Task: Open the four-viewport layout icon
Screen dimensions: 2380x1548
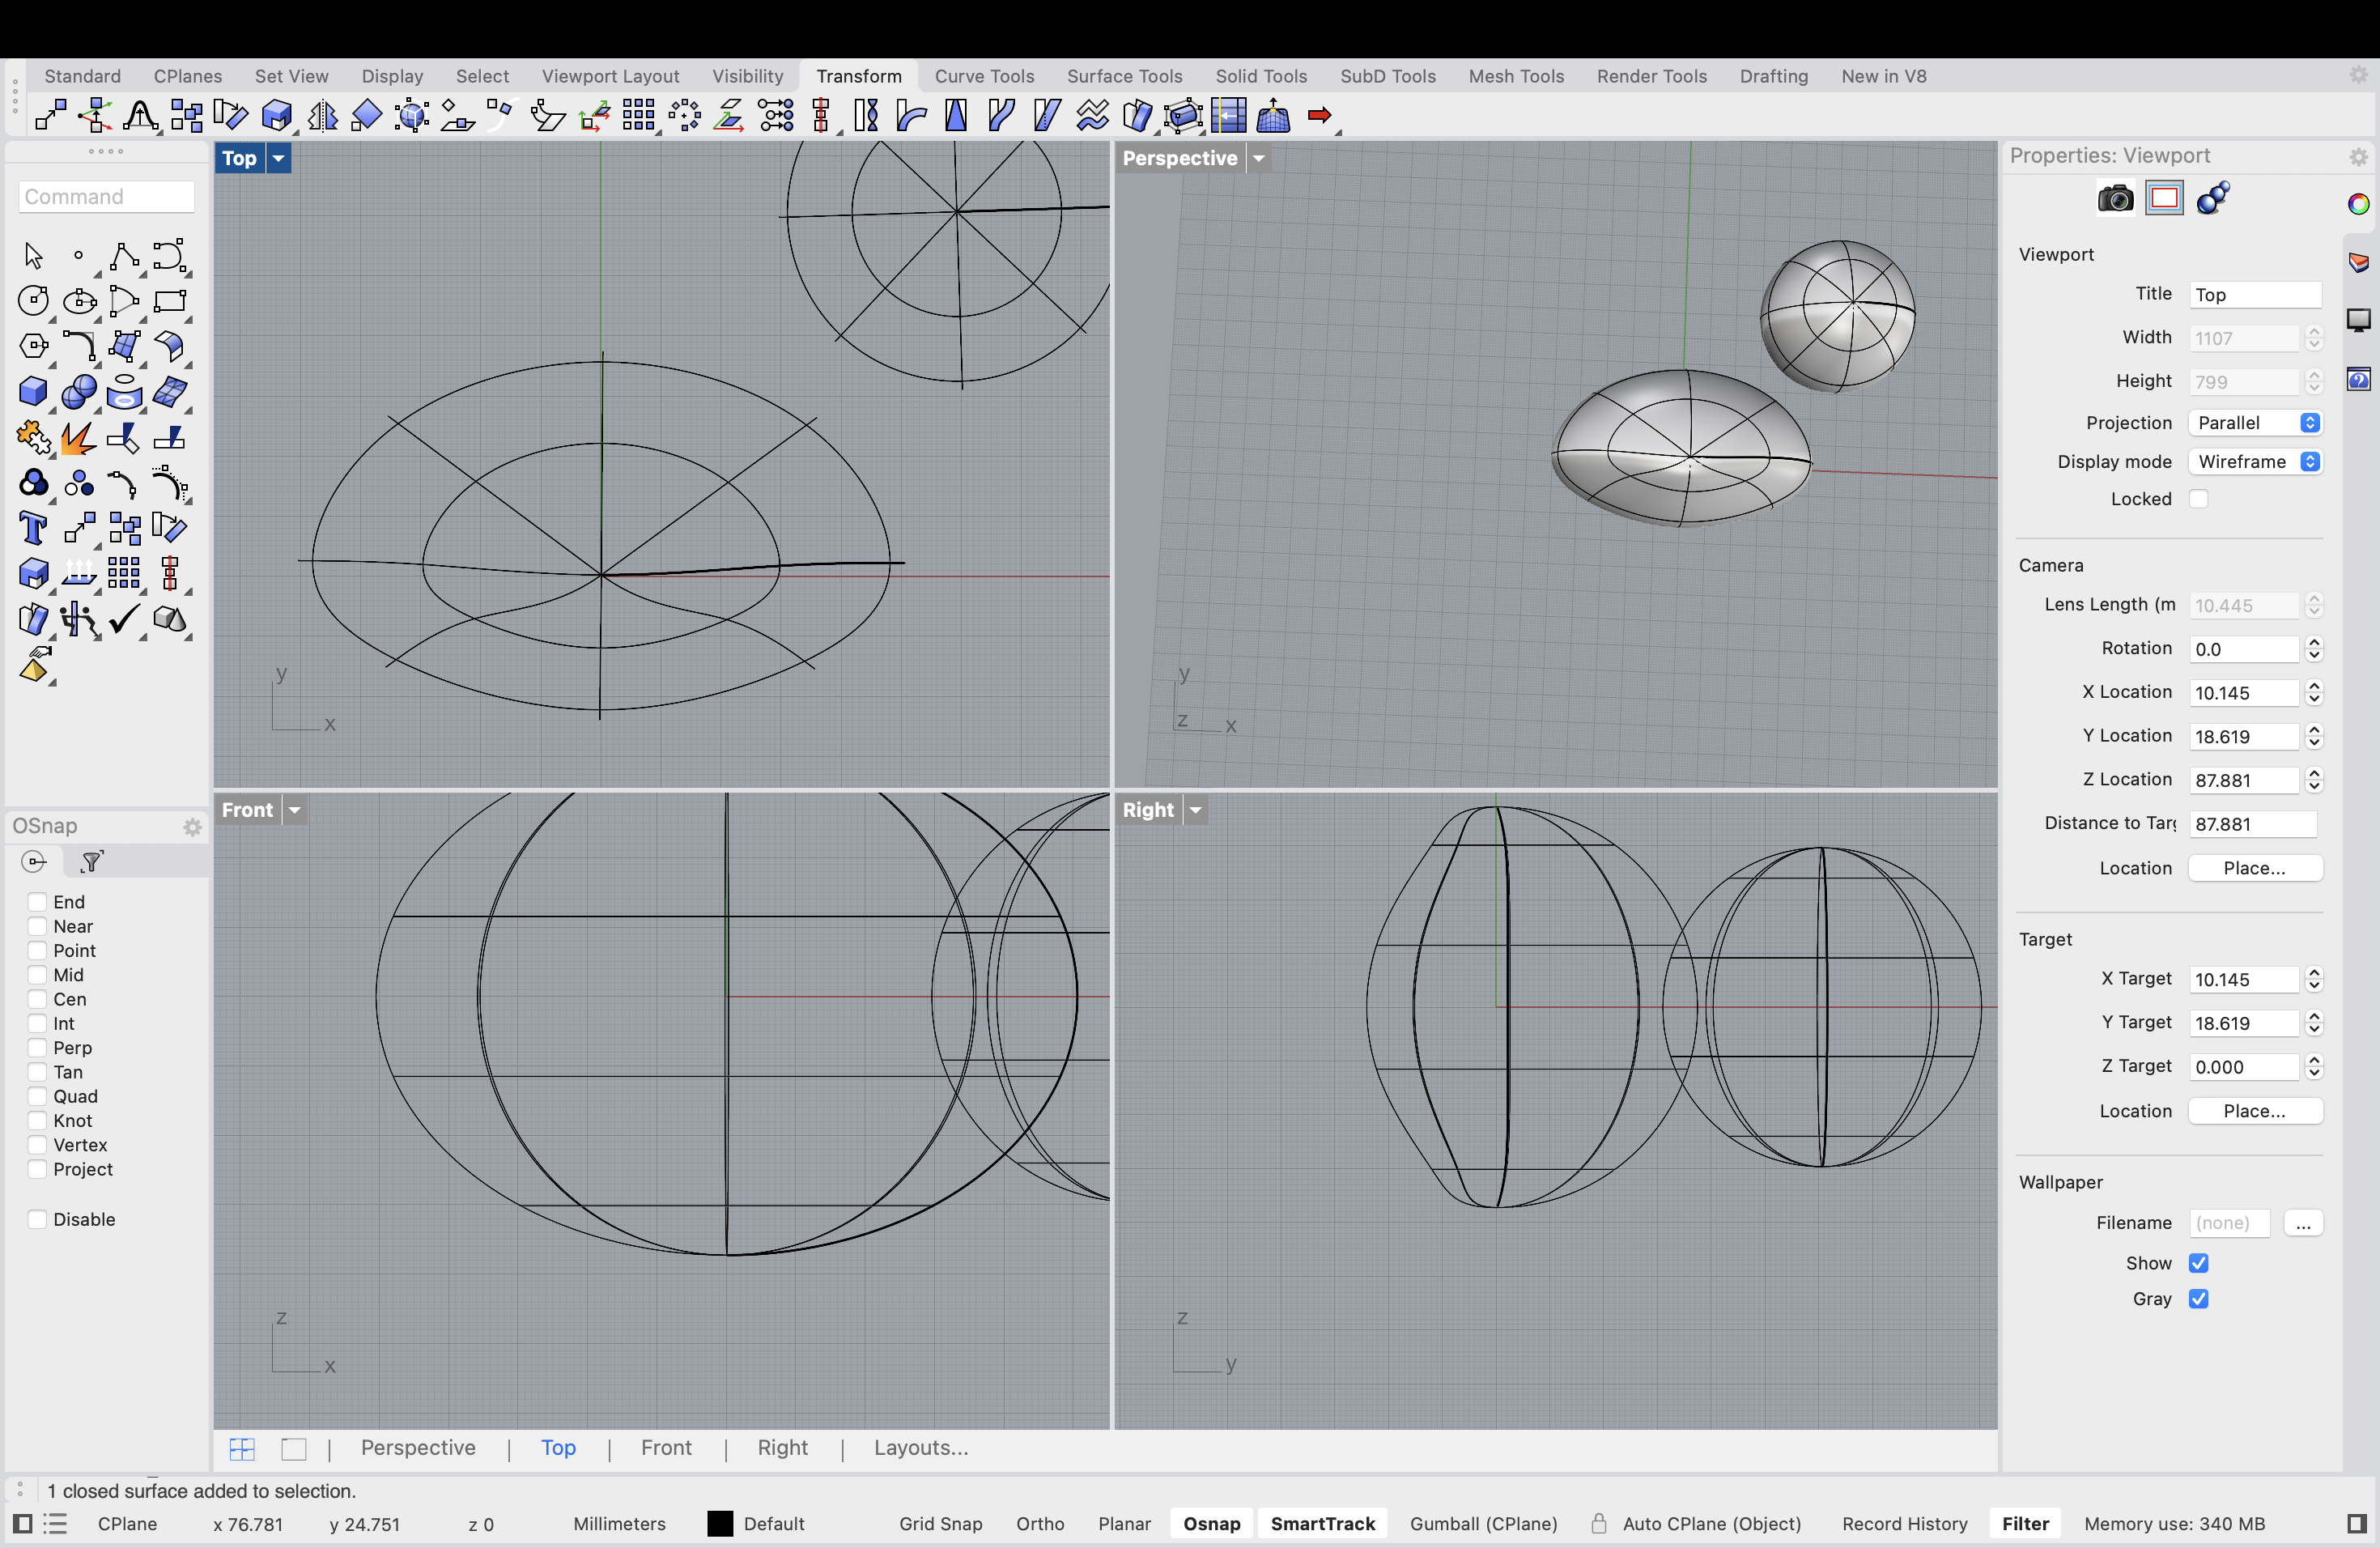Action: [242, 1448]
